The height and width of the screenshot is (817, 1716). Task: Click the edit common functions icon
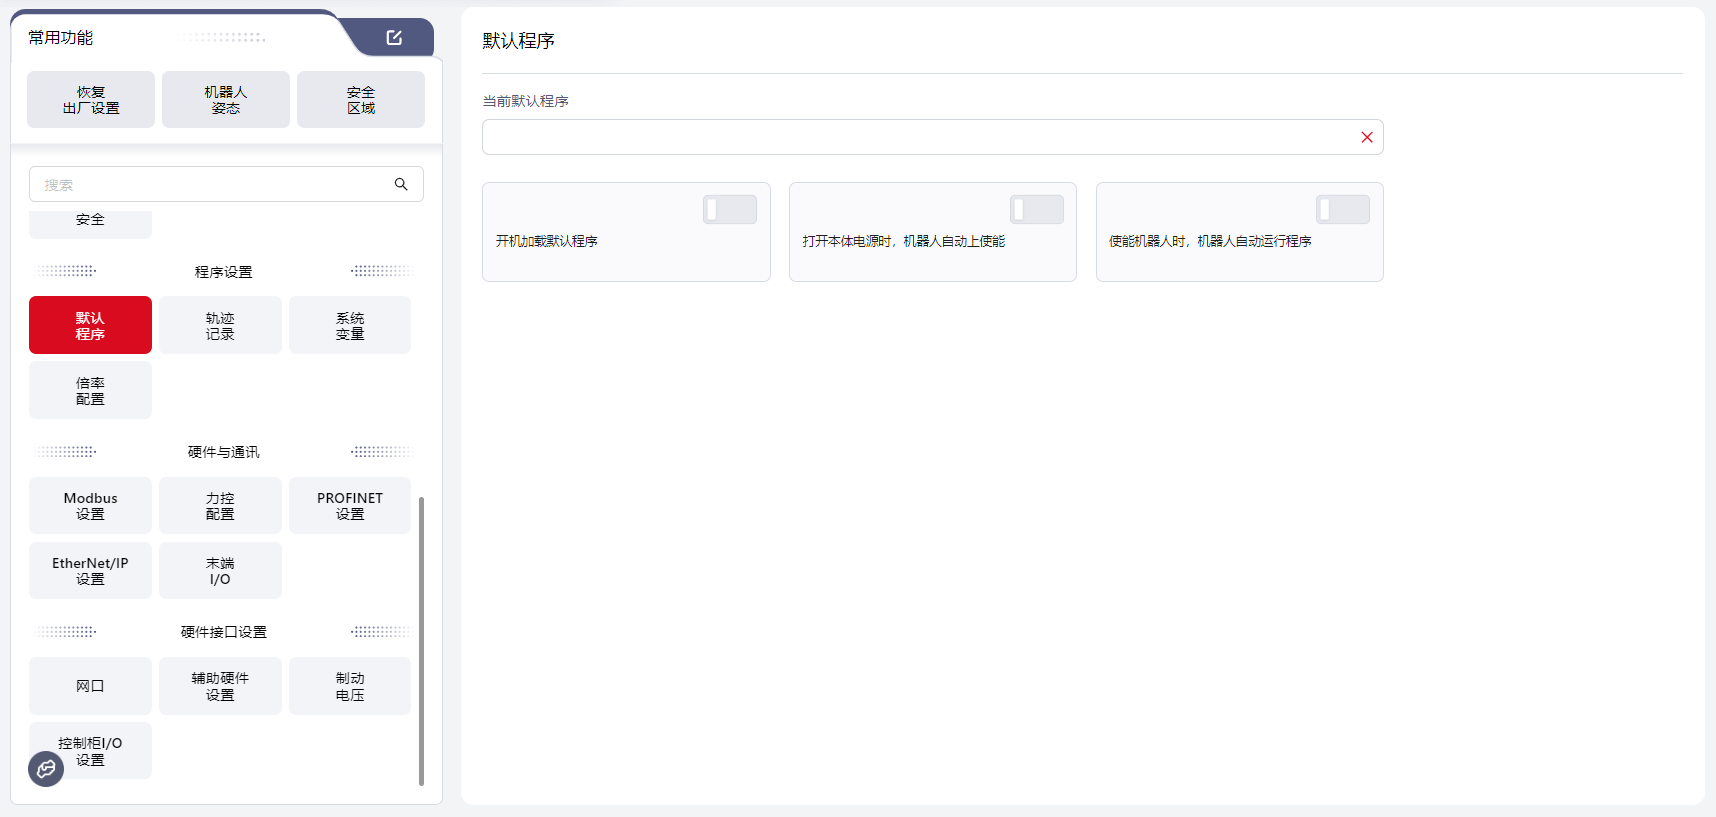394,38
